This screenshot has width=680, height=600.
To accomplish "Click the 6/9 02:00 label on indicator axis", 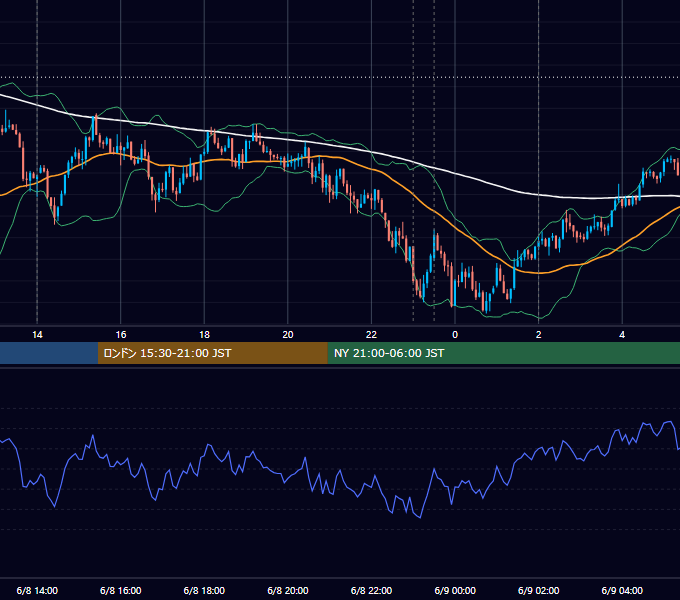I will [x=539, y=590].
